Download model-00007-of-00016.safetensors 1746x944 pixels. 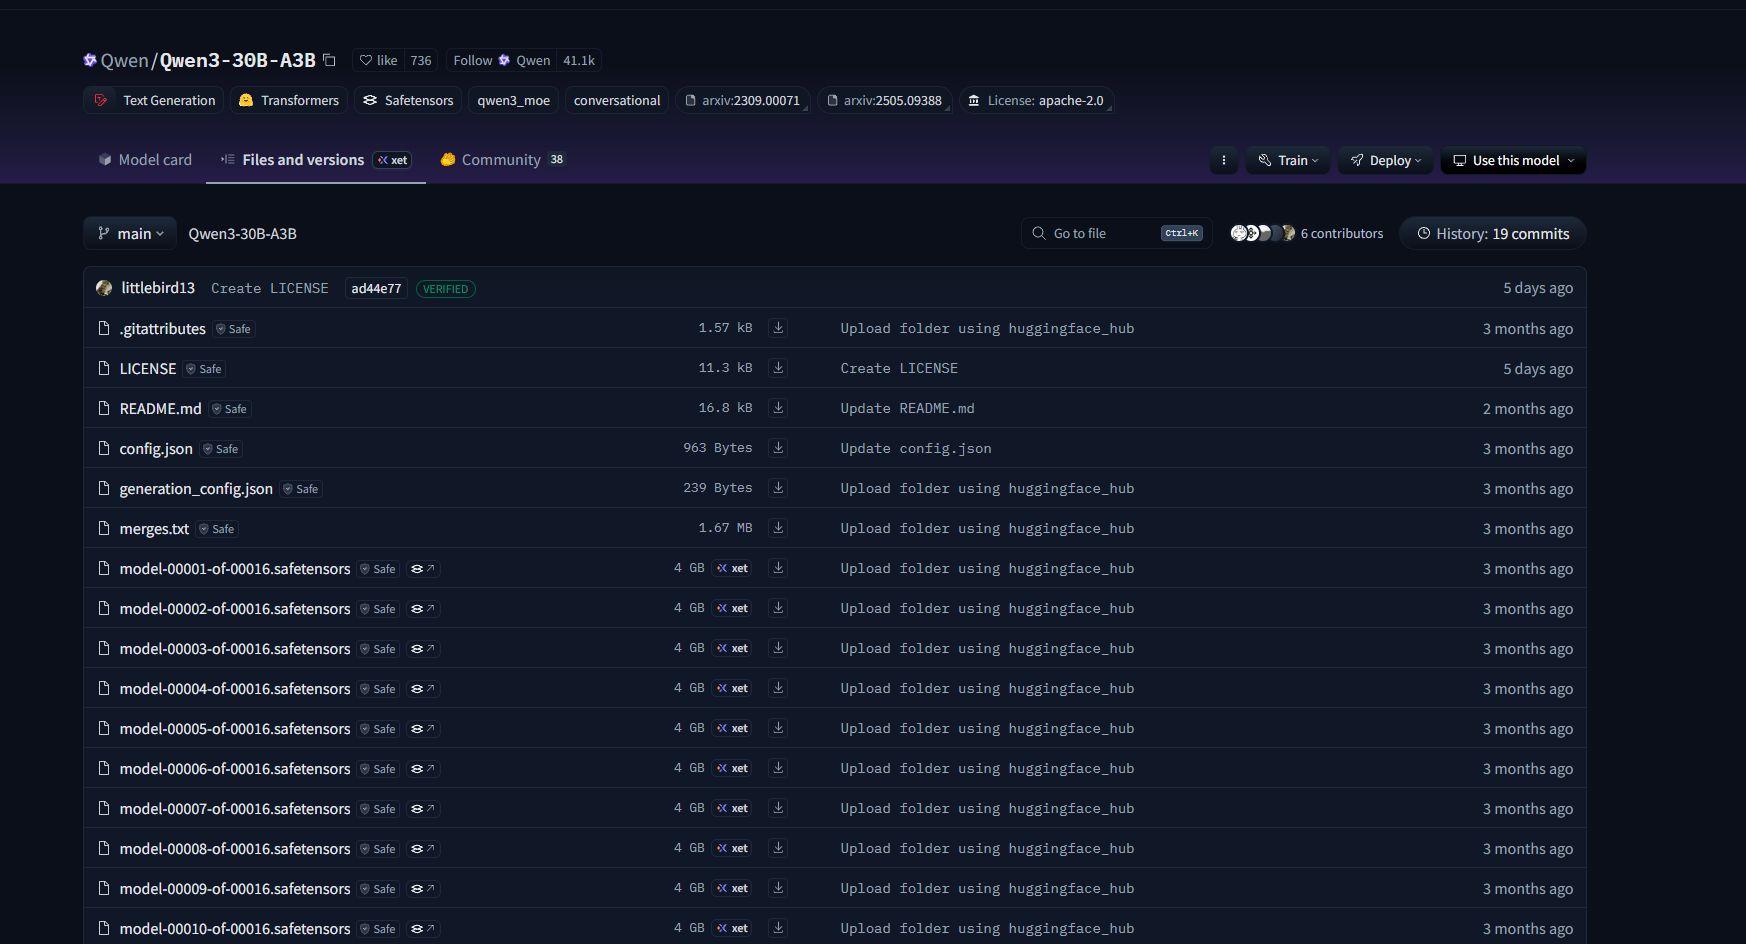click(x=778, y=808)
